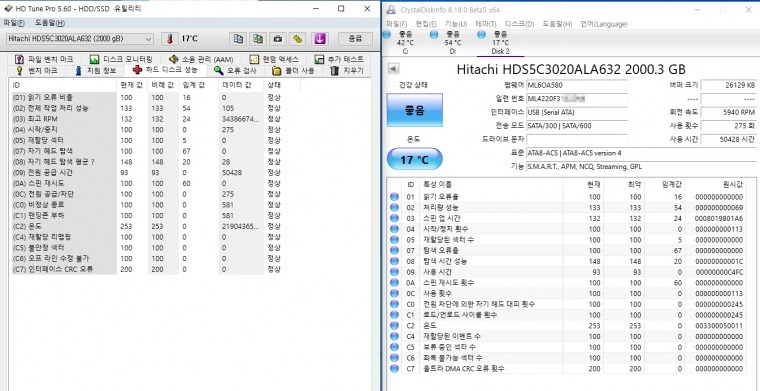This screenshot has height=391, width=760.
Task: Select the C: drive status circle
Action: [387, 34]
